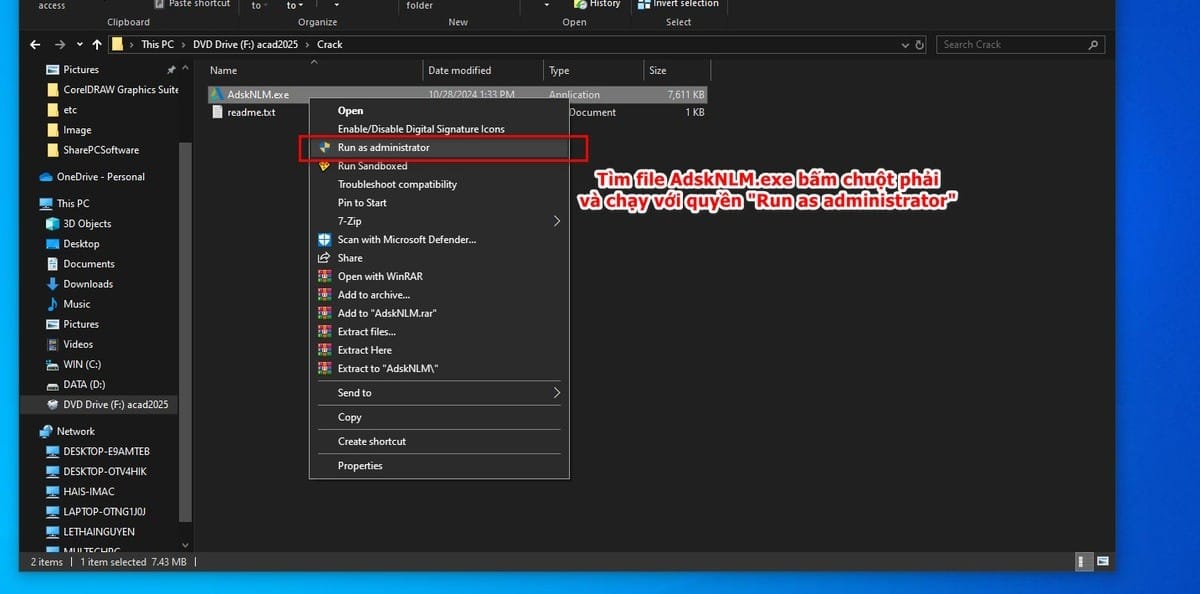This screenshot has height=594, width=1200.
Task: Click the Search Crack box
Action: point(1010,44)
